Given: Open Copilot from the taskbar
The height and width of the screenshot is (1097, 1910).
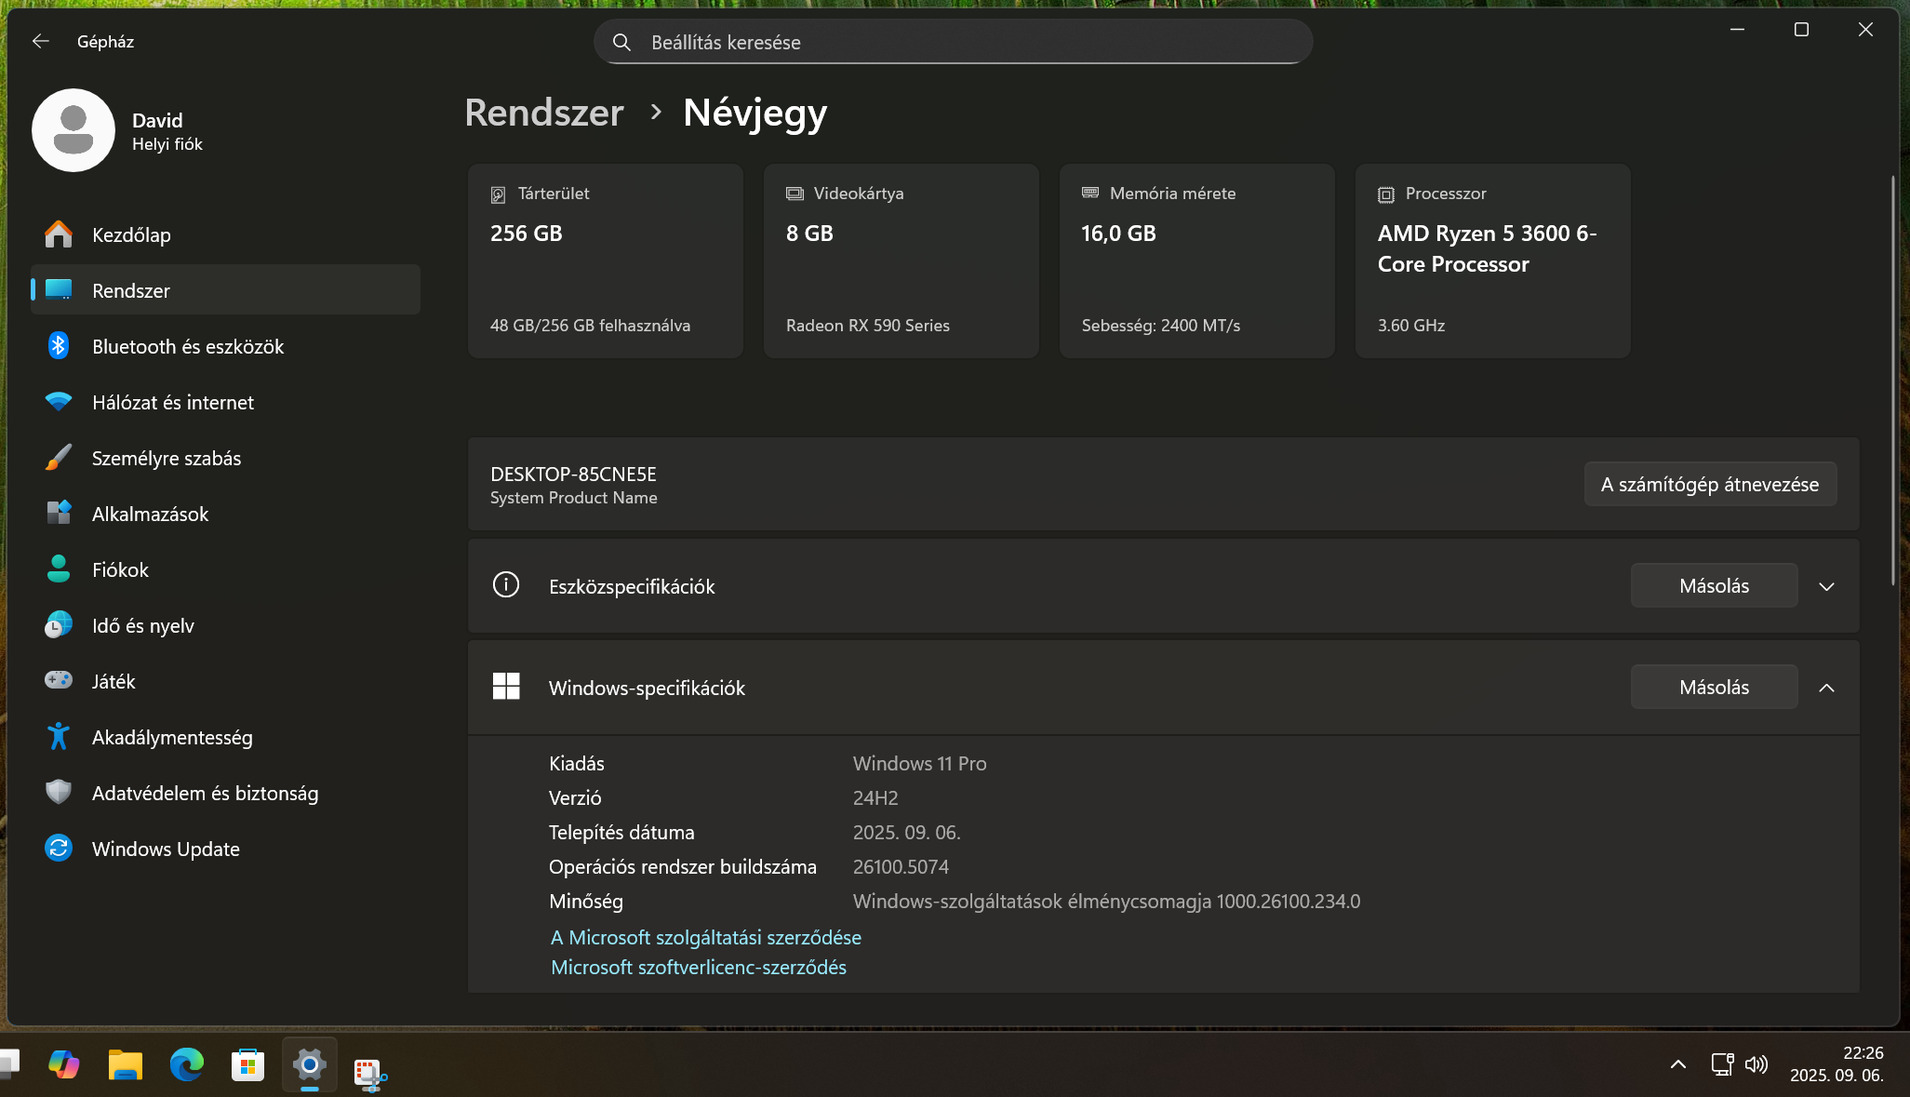Looking at the screenshot, I should [x=64, y=1065].
